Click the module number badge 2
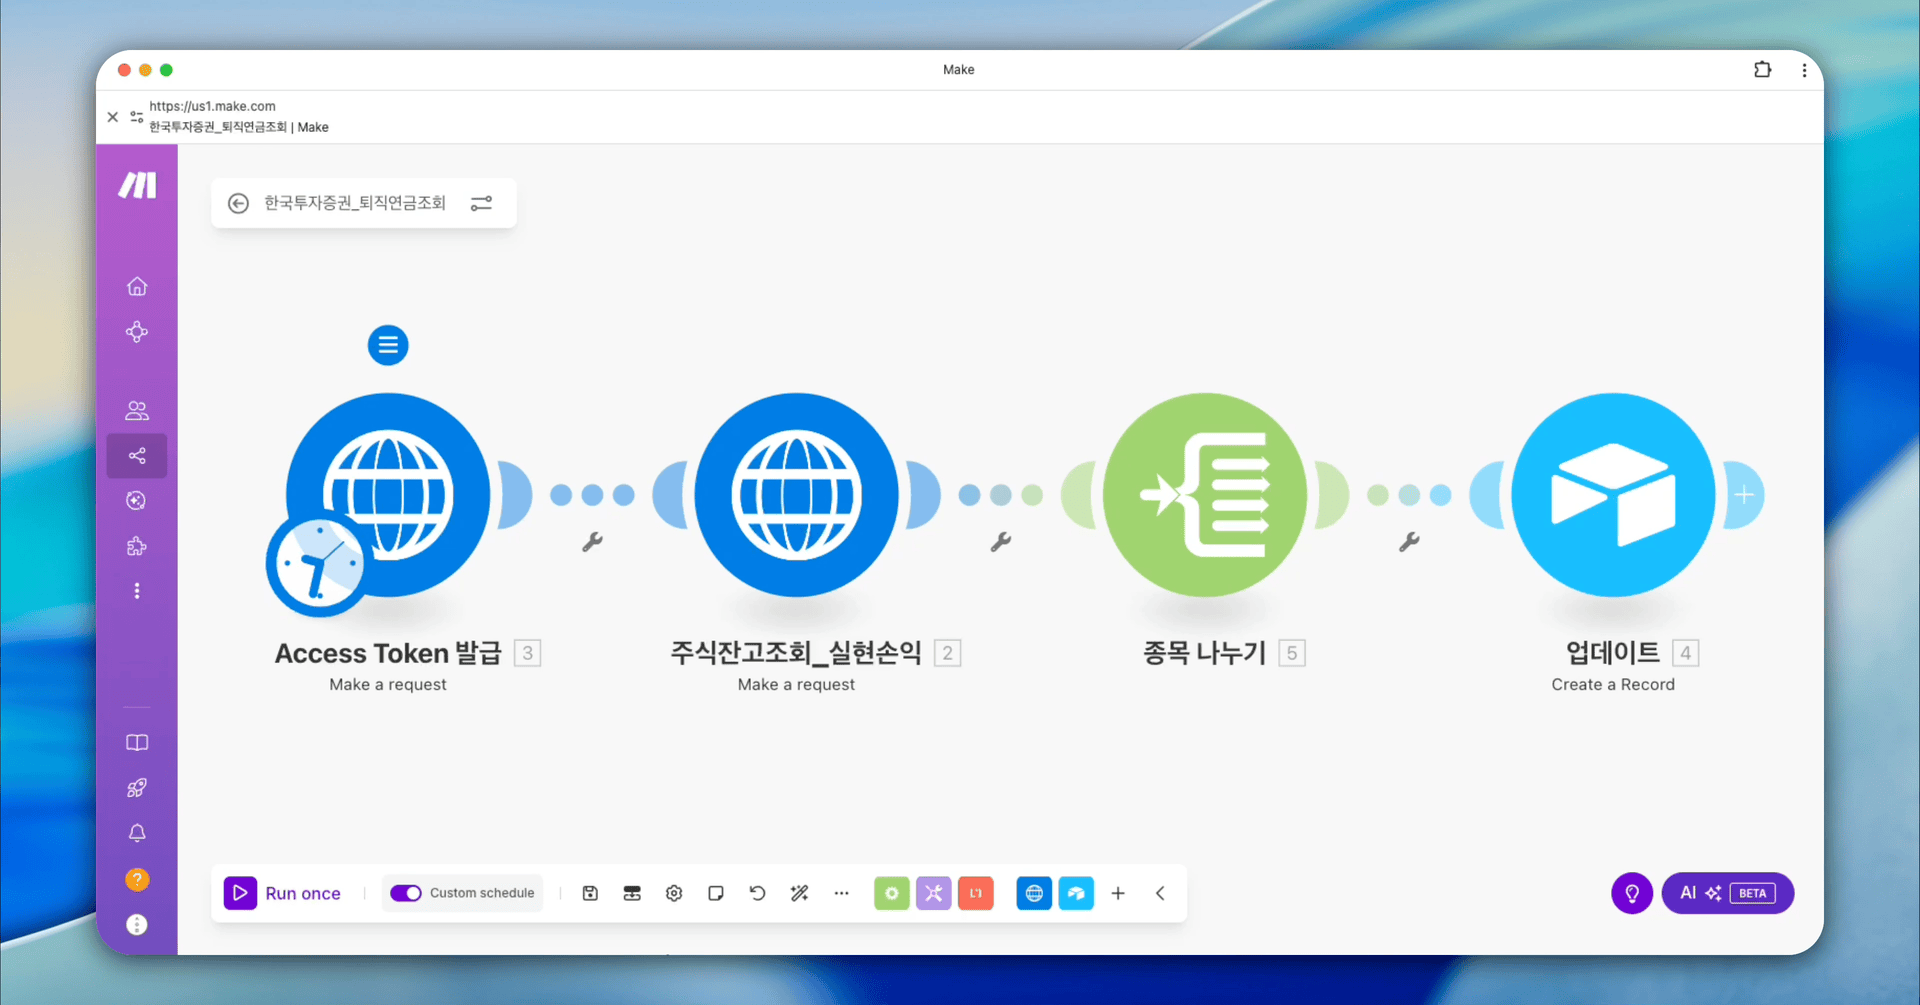The image size is (1920, 1005). [x=947, y=653]
